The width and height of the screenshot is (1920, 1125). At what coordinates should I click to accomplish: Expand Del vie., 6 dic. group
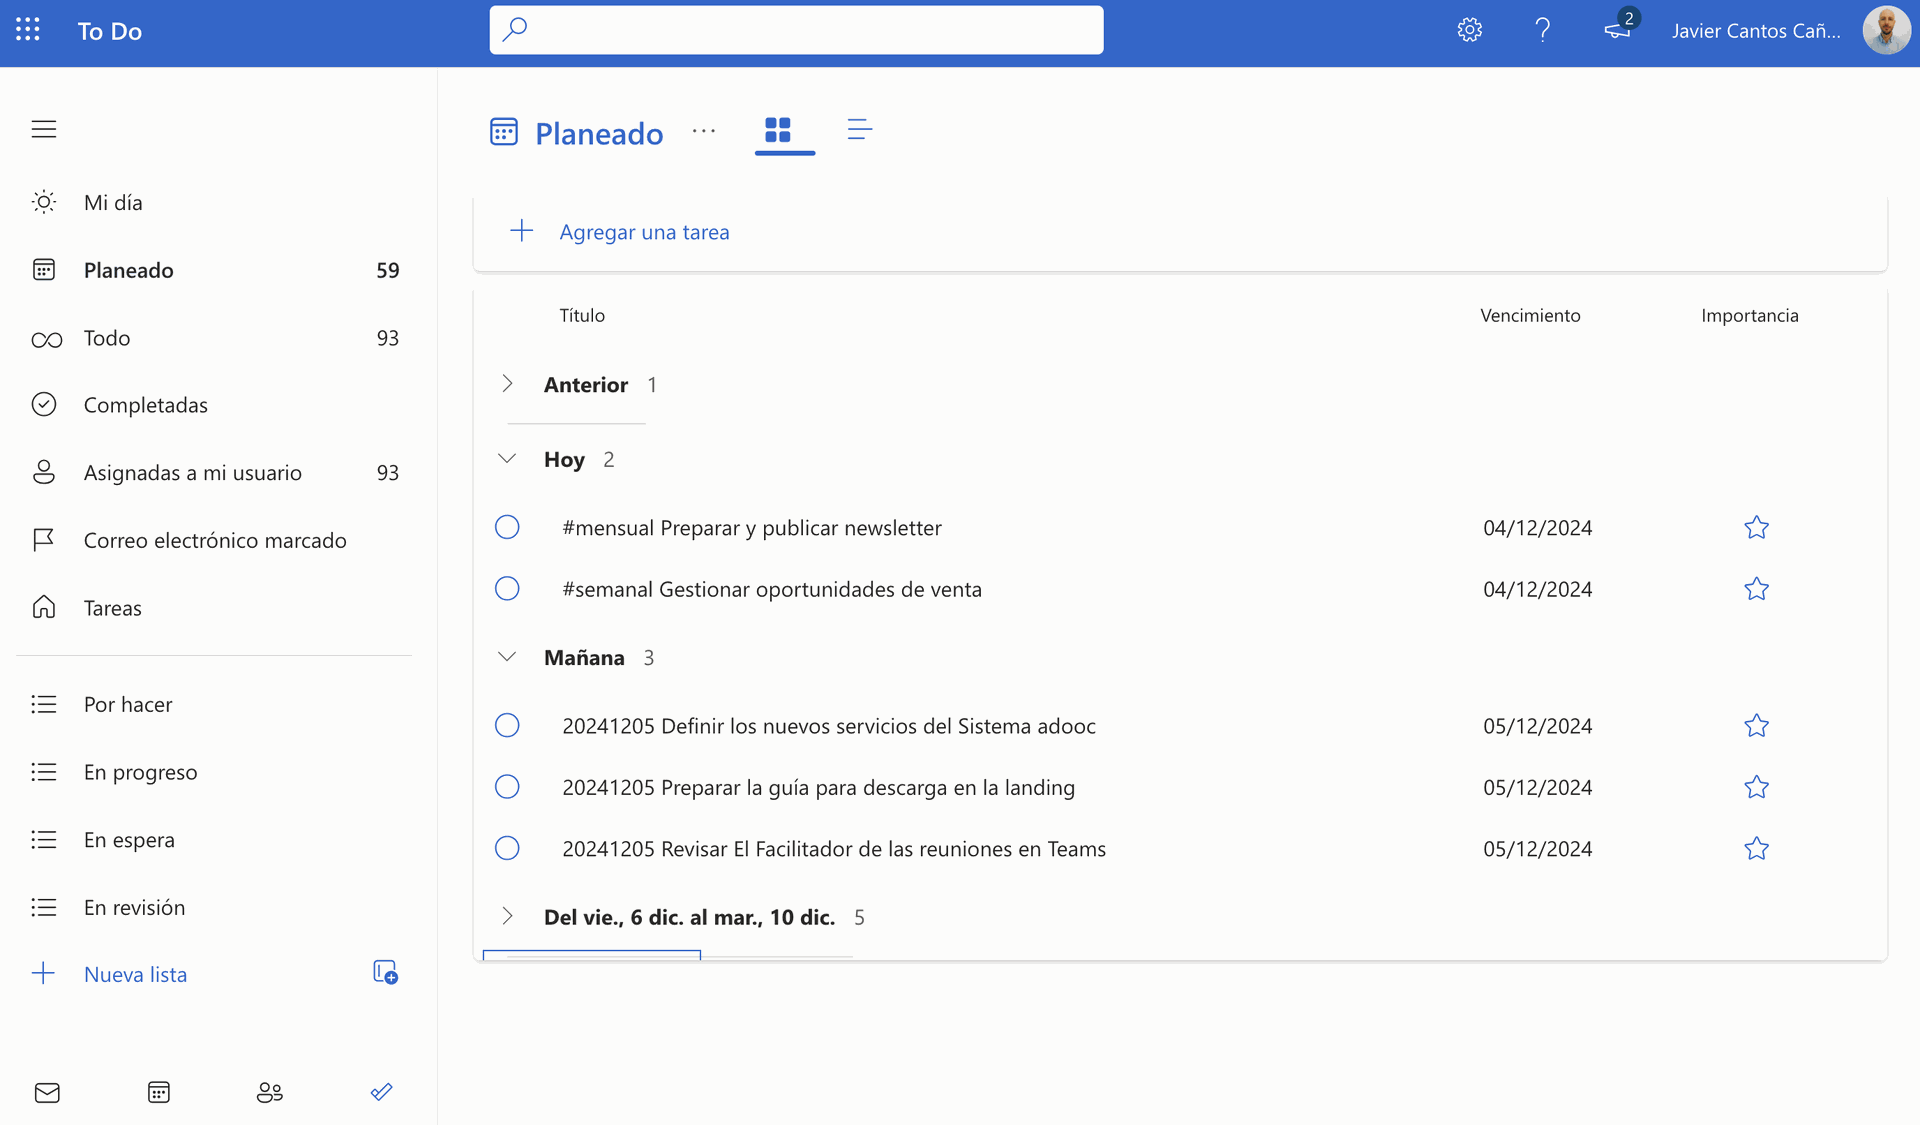pos(507,916)
